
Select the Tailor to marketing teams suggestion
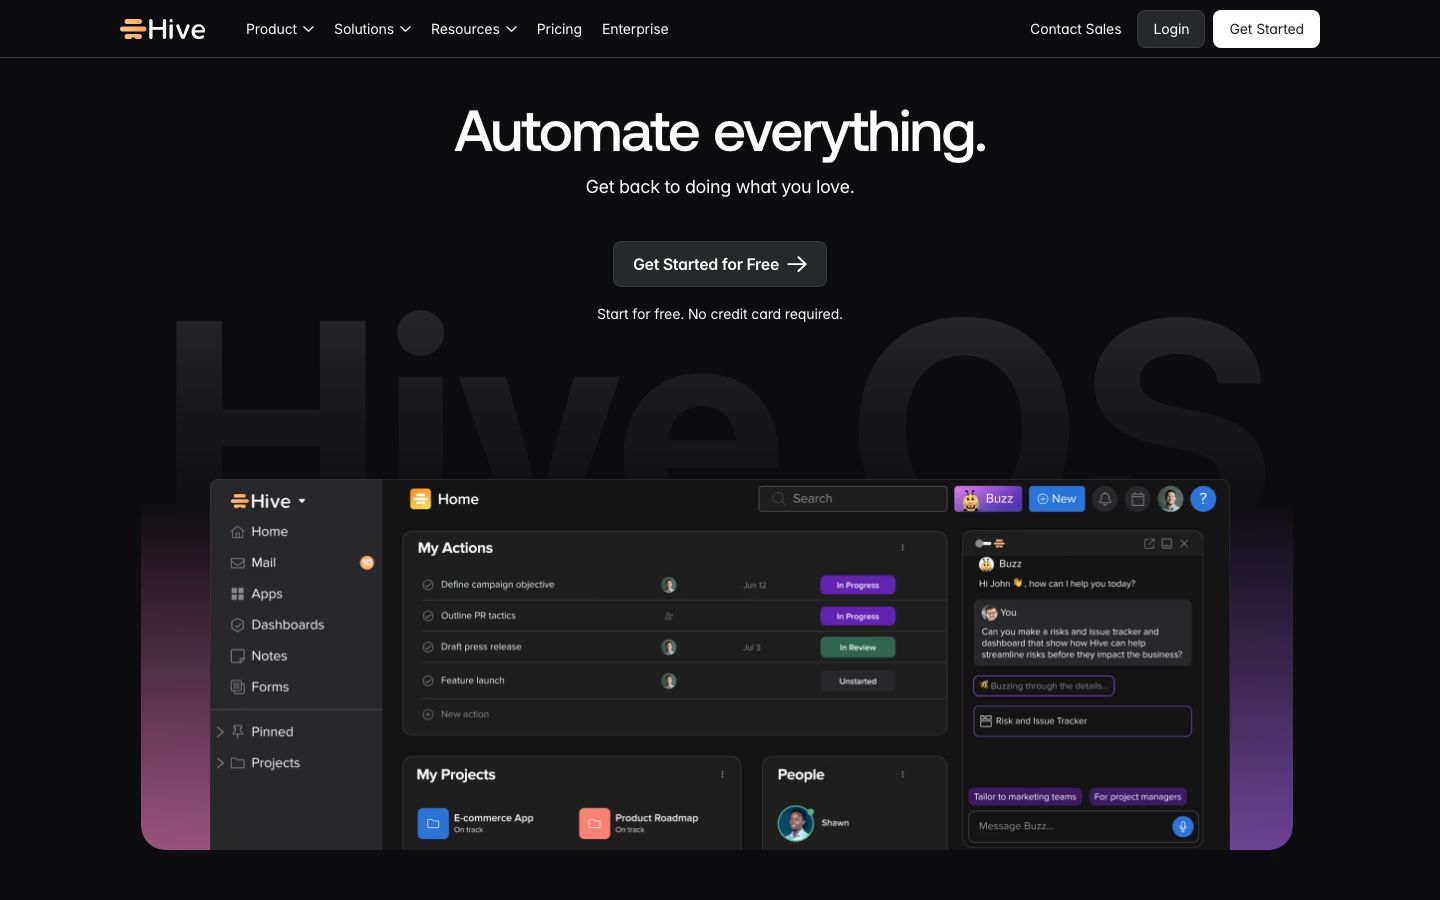pos(1025,797)
